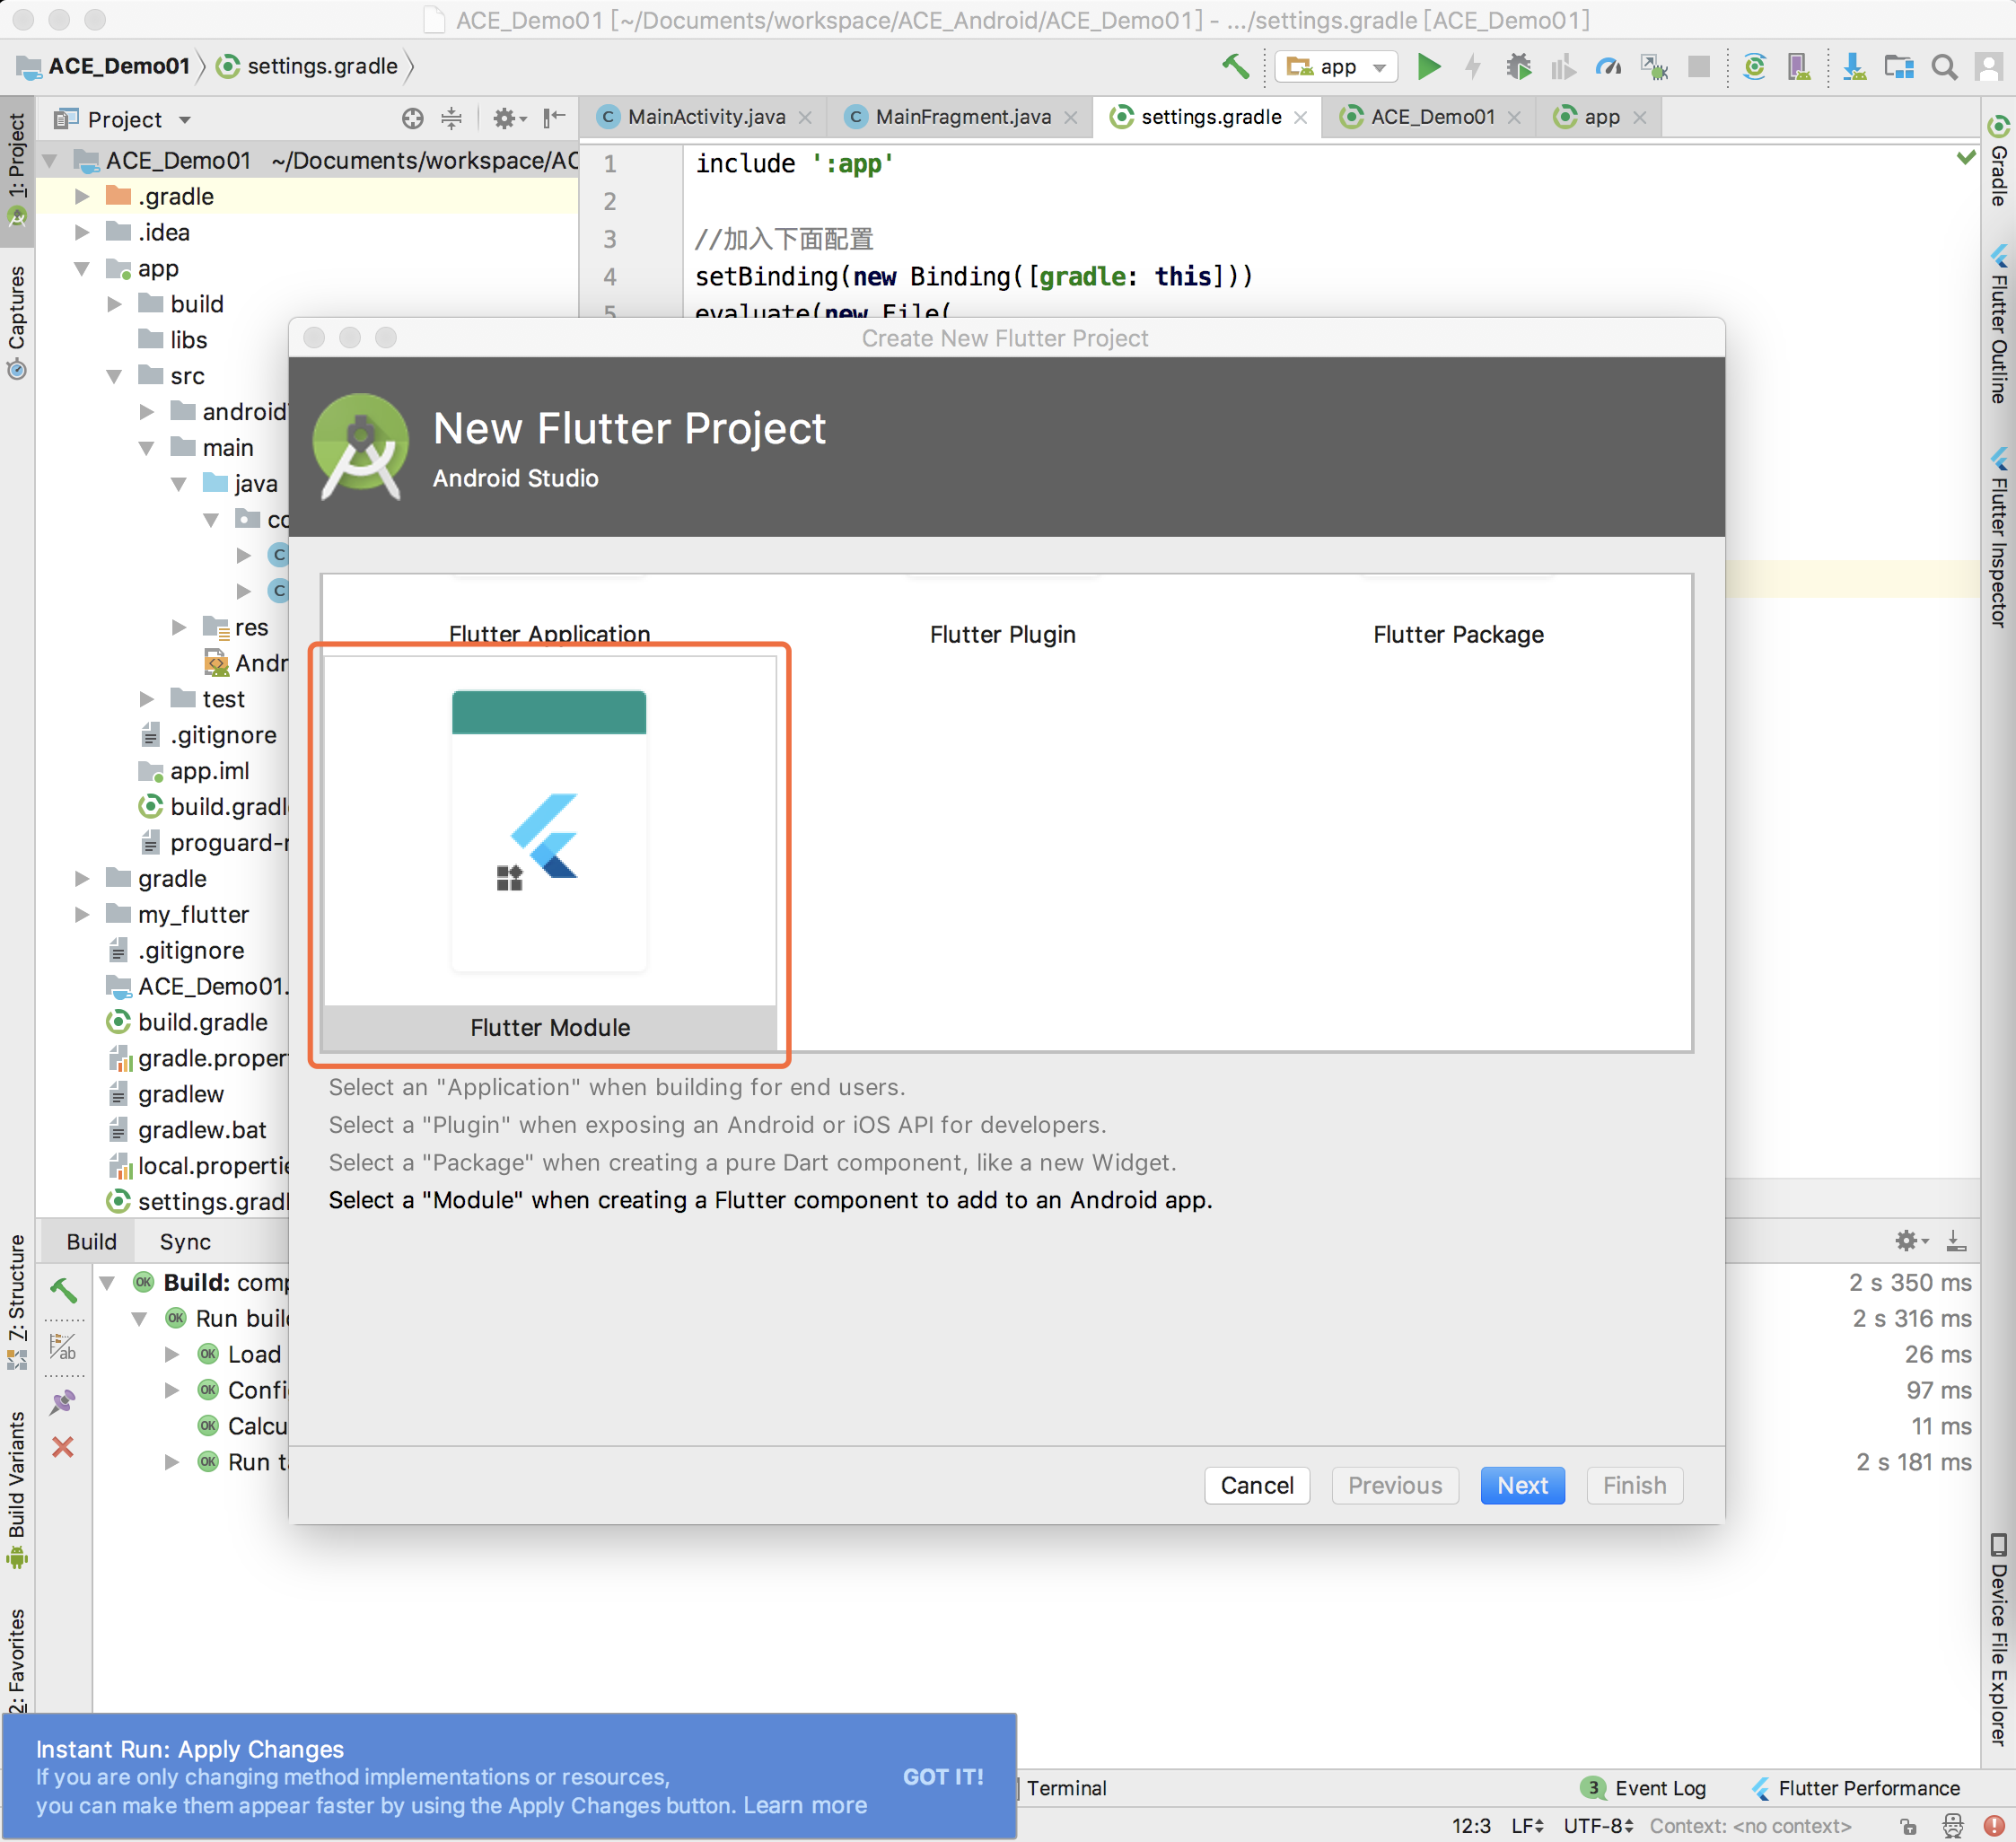Screen dimensions: 2016x1842
Task: Click the Debug app bug icon
Action: [1518, 67]
